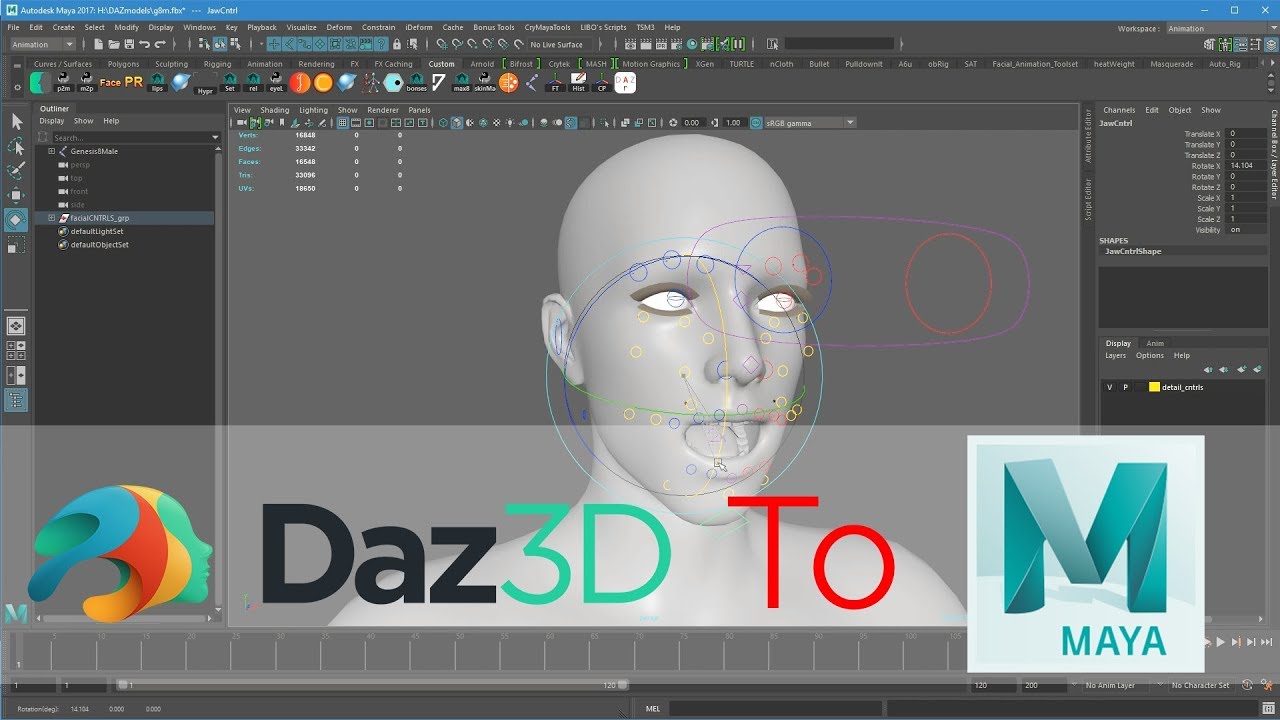Open the DAZ shelf icon
The width and height of the screenshot is (1280, 720).
click(627, 83)
